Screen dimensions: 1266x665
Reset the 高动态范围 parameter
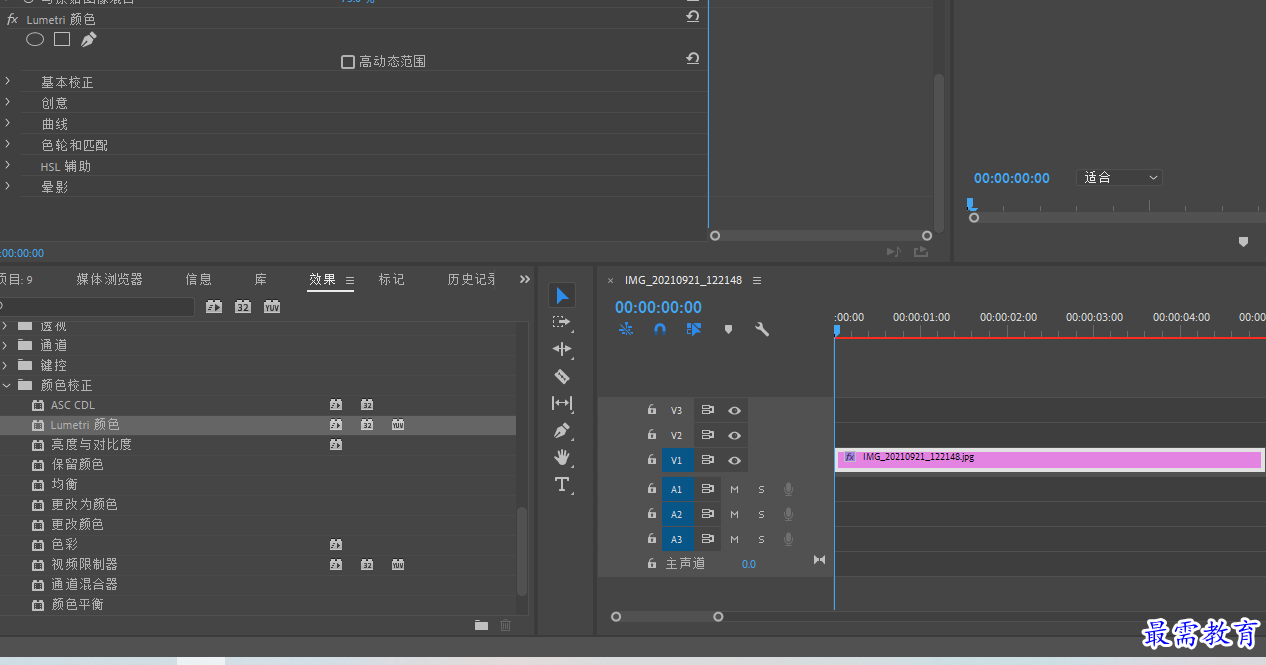(692, 59)
